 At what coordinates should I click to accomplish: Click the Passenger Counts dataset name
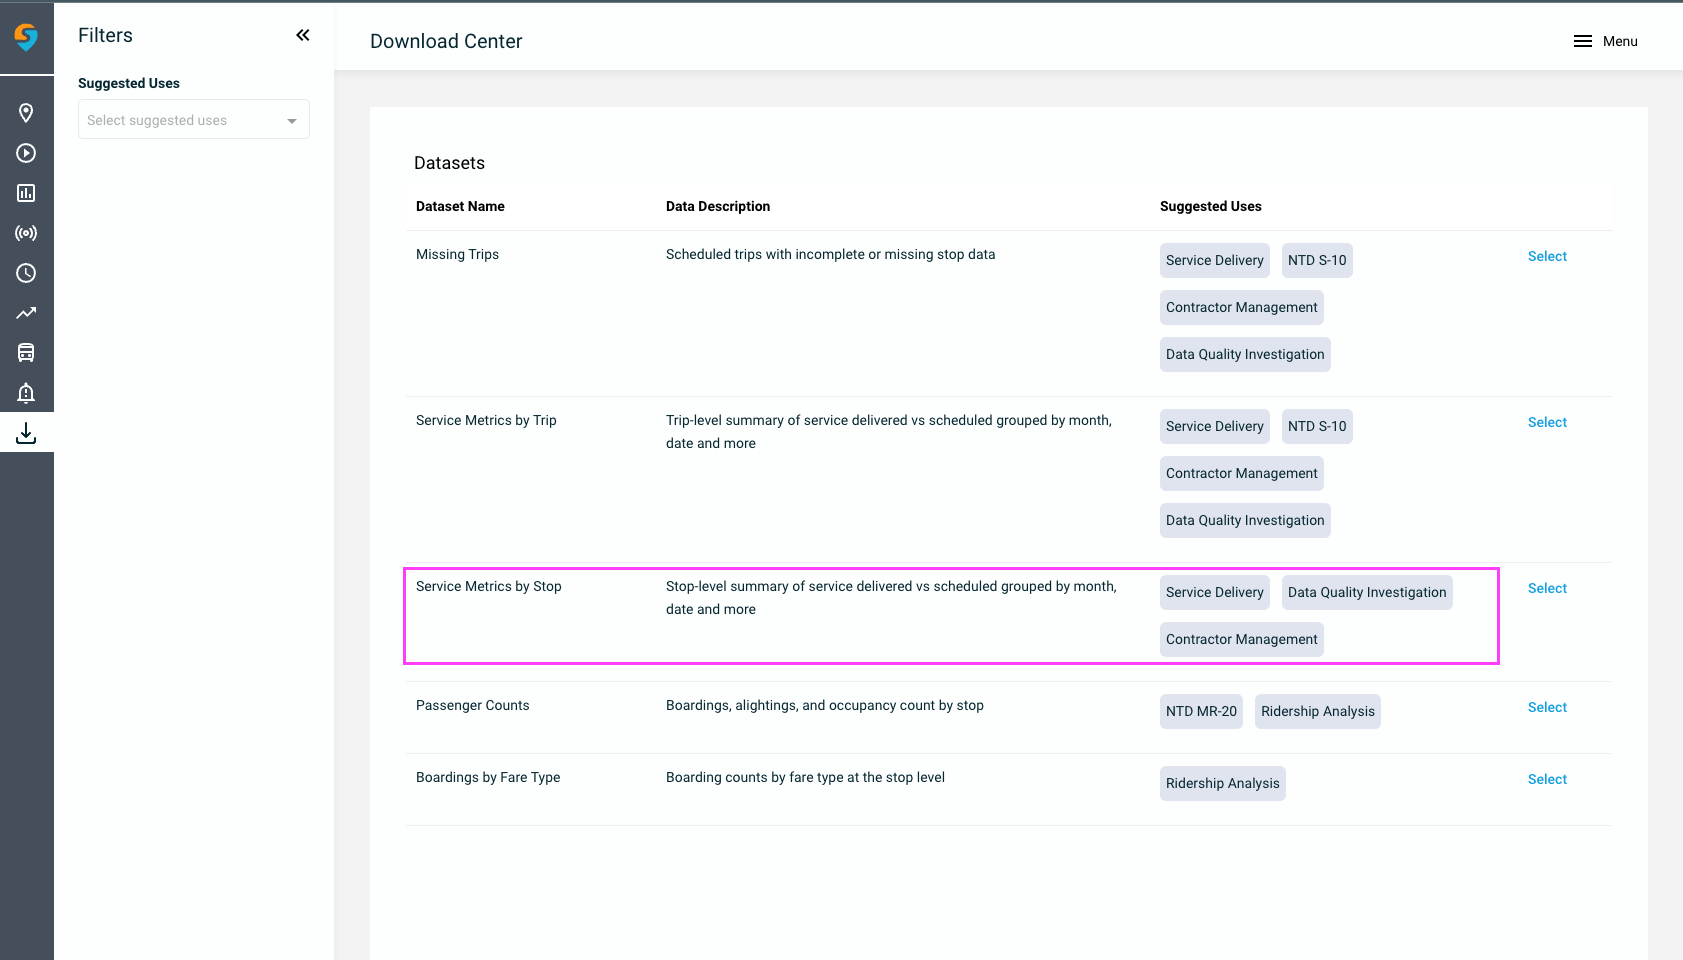click(473, 705)
